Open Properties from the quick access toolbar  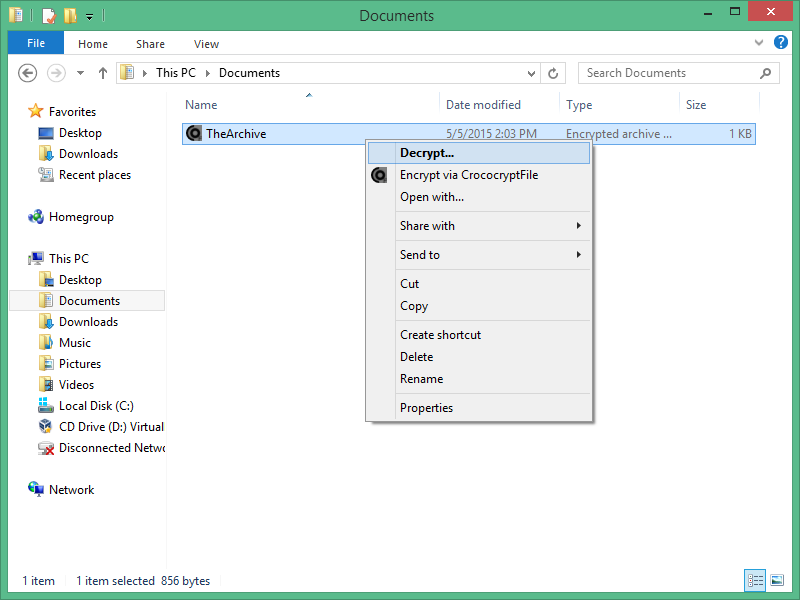[x=46, y=15]
